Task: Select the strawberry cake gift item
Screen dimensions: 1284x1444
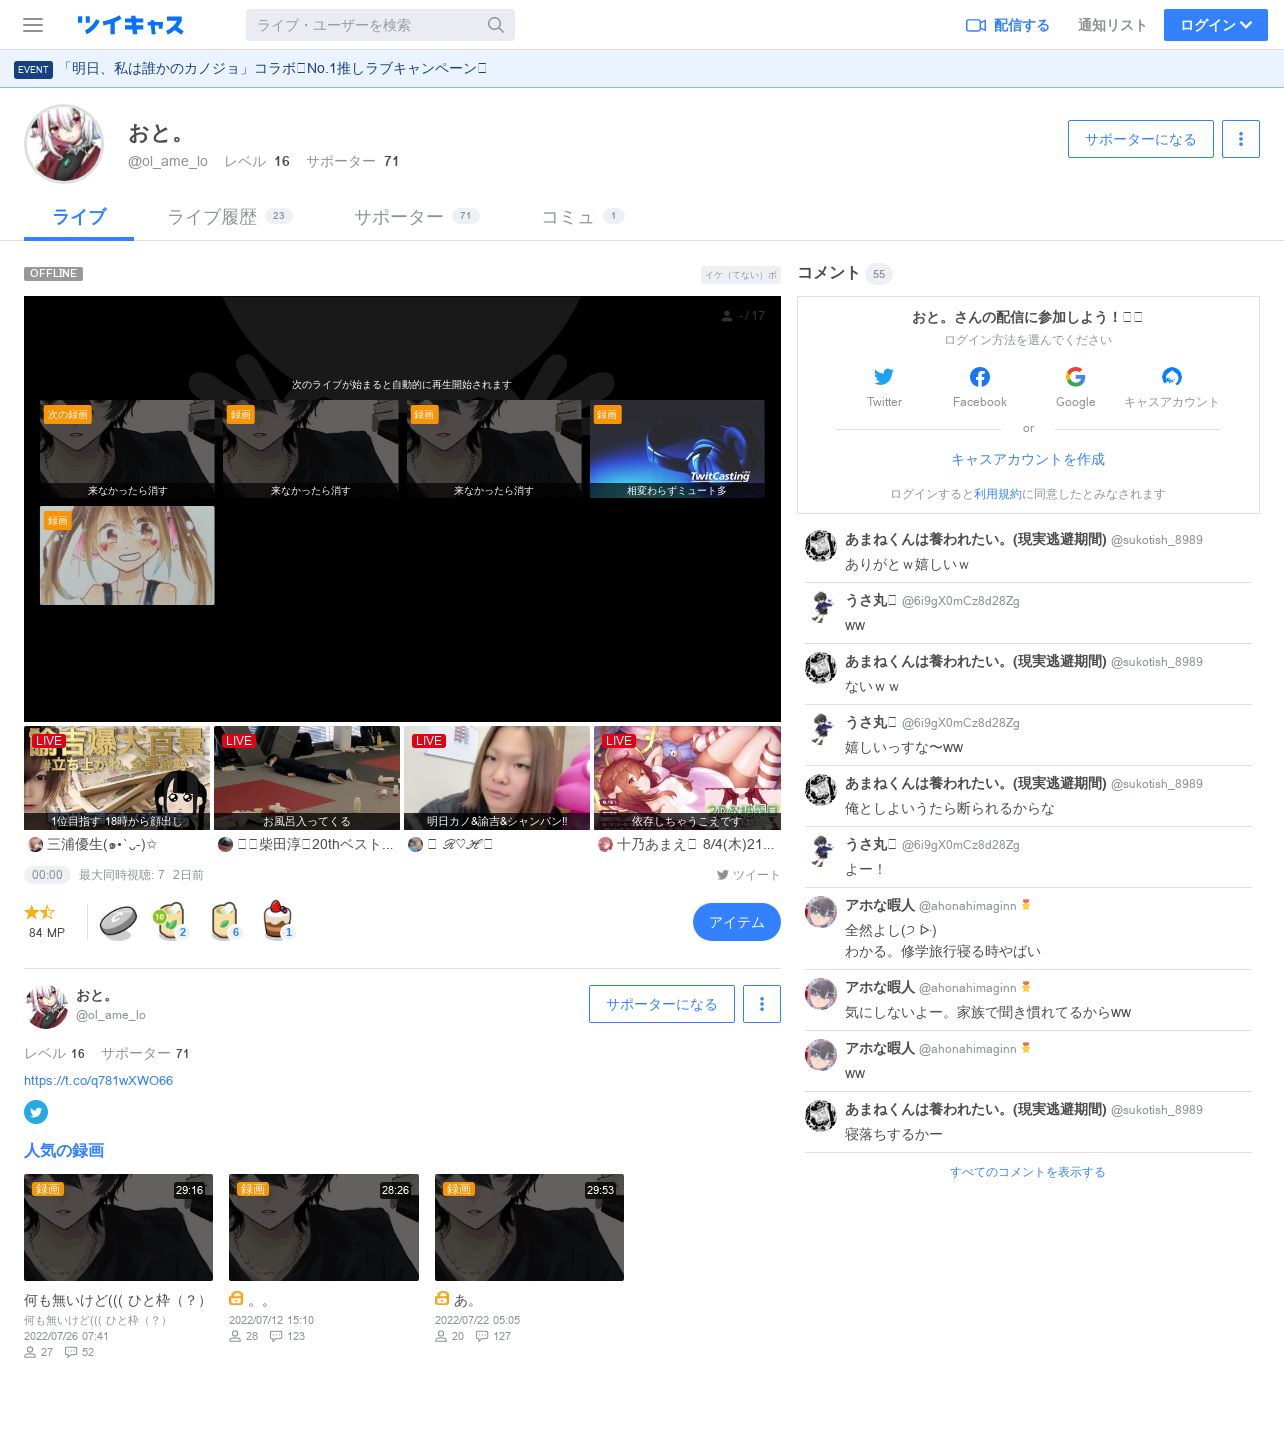Action: click(x=277, y=920)
